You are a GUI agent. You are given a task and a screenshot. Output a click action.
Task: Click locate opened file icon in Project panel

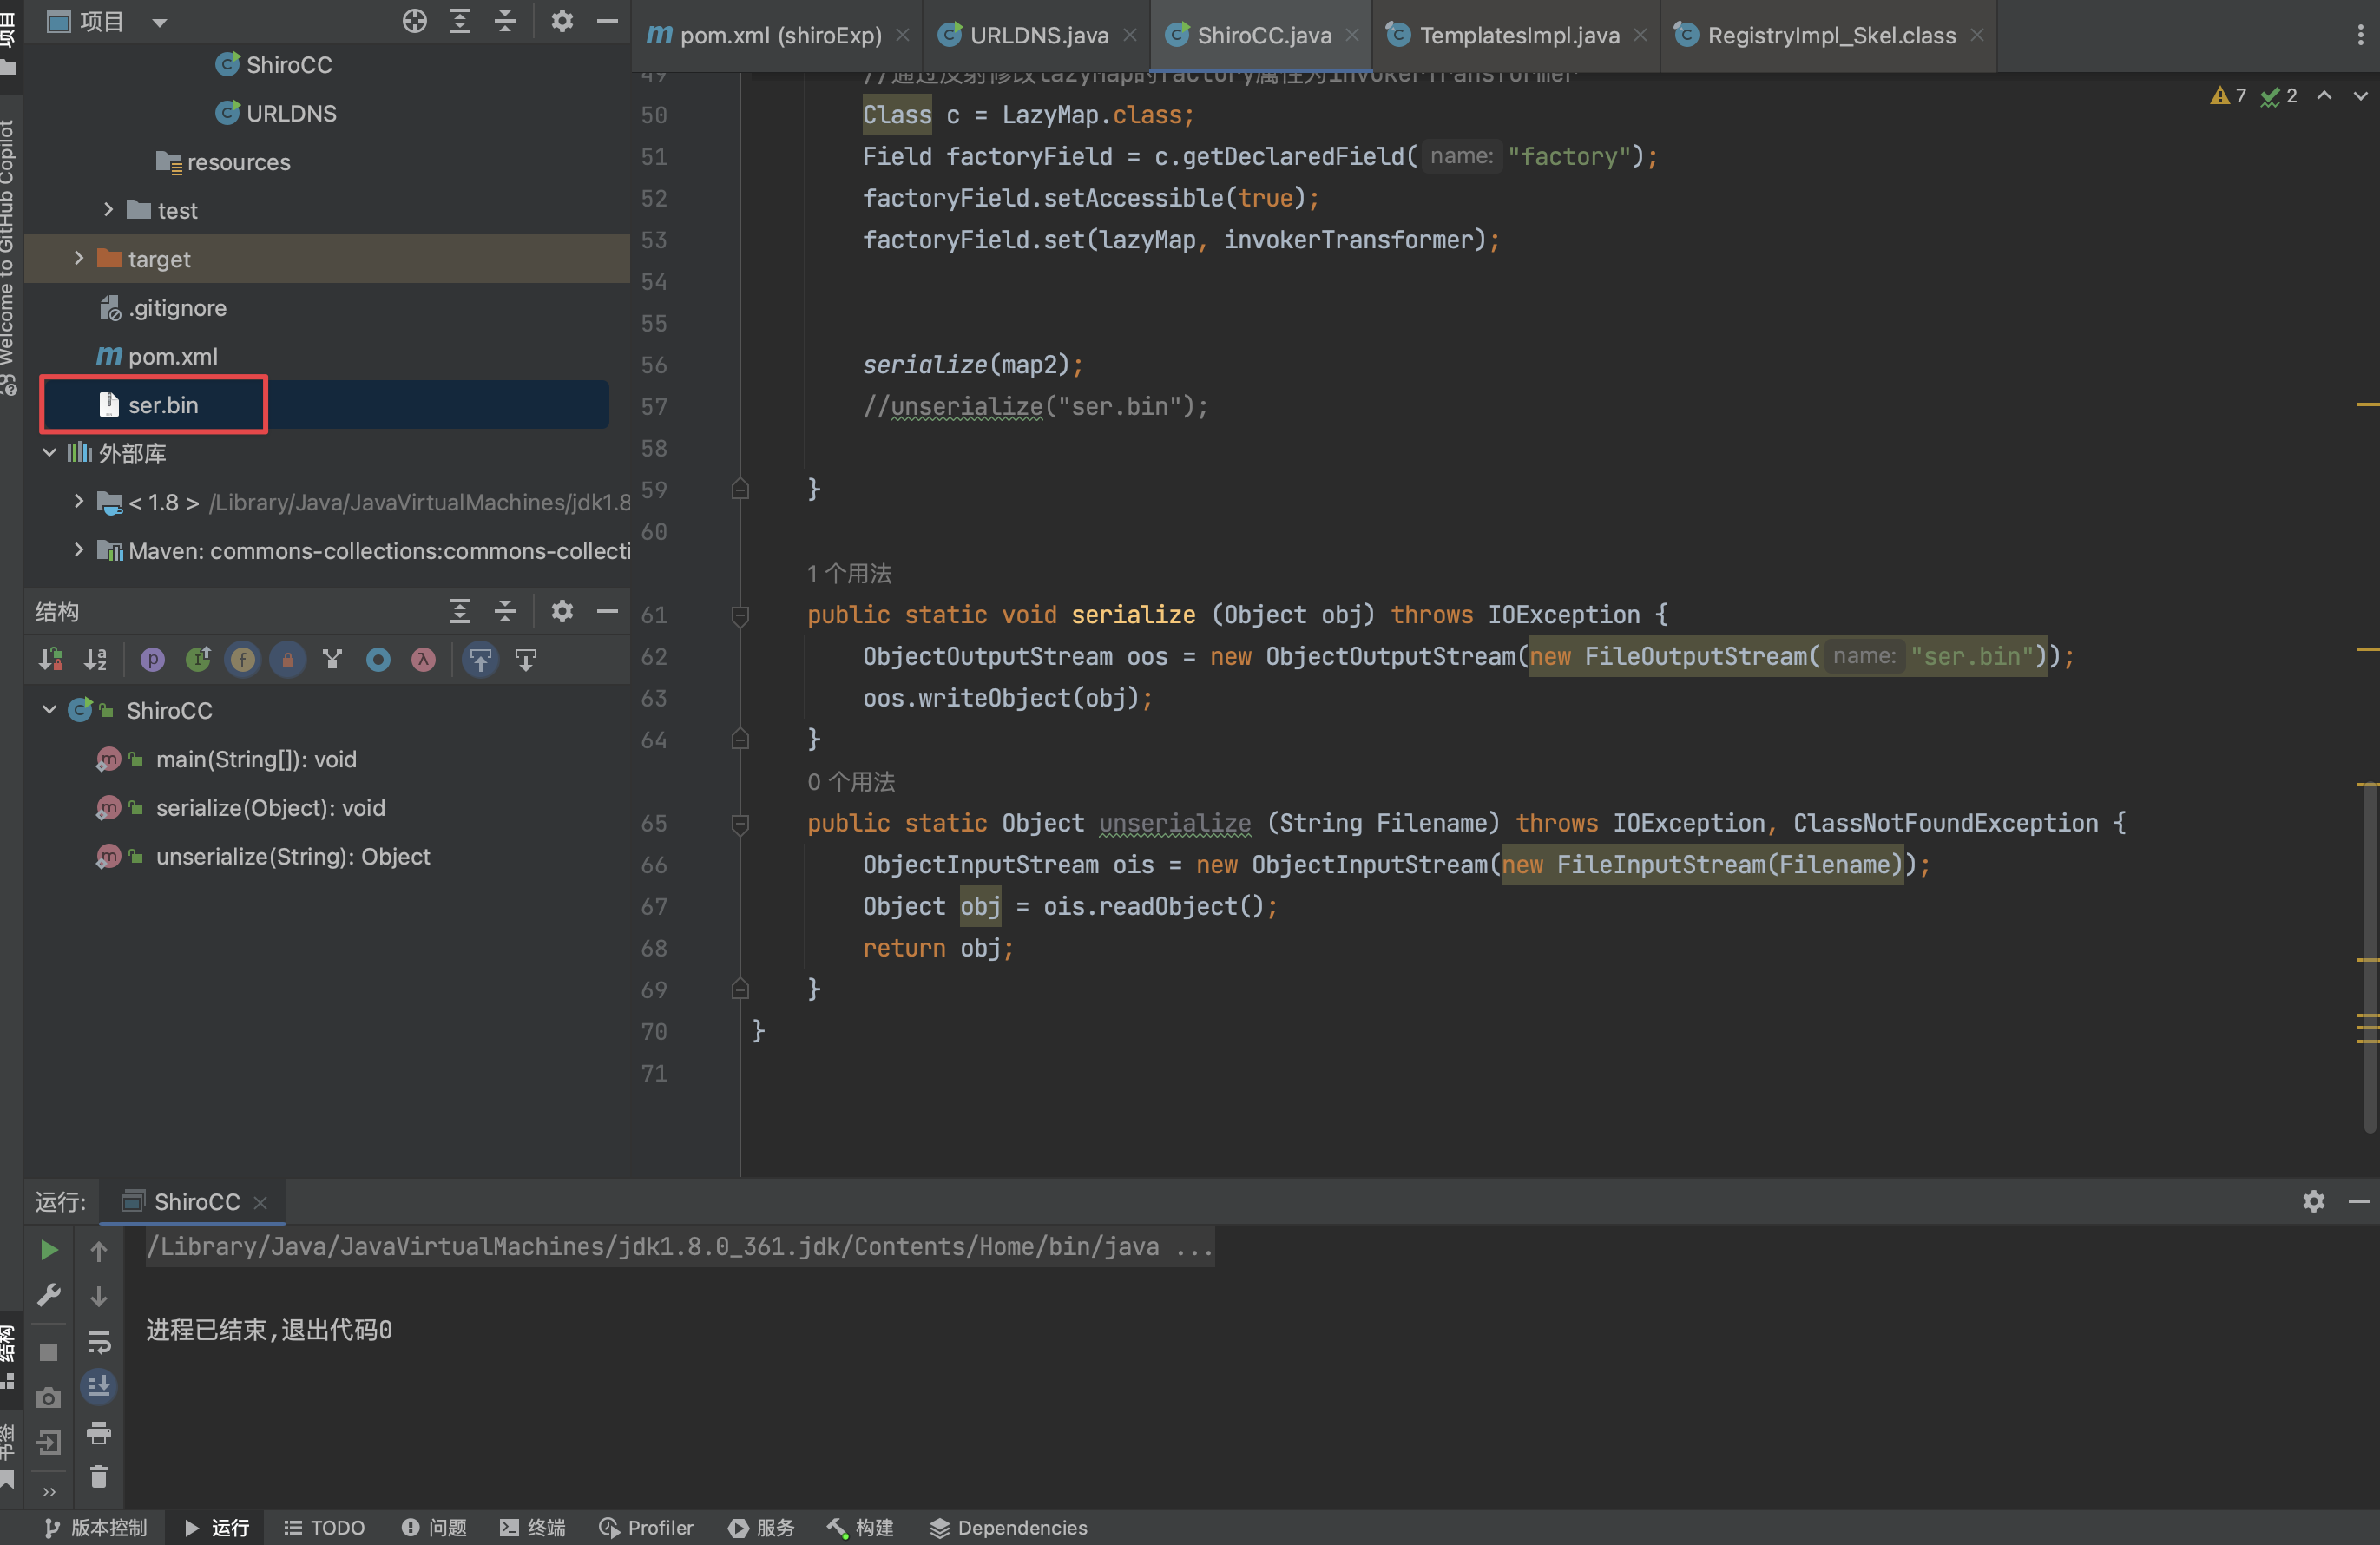[x=414, y=21]
